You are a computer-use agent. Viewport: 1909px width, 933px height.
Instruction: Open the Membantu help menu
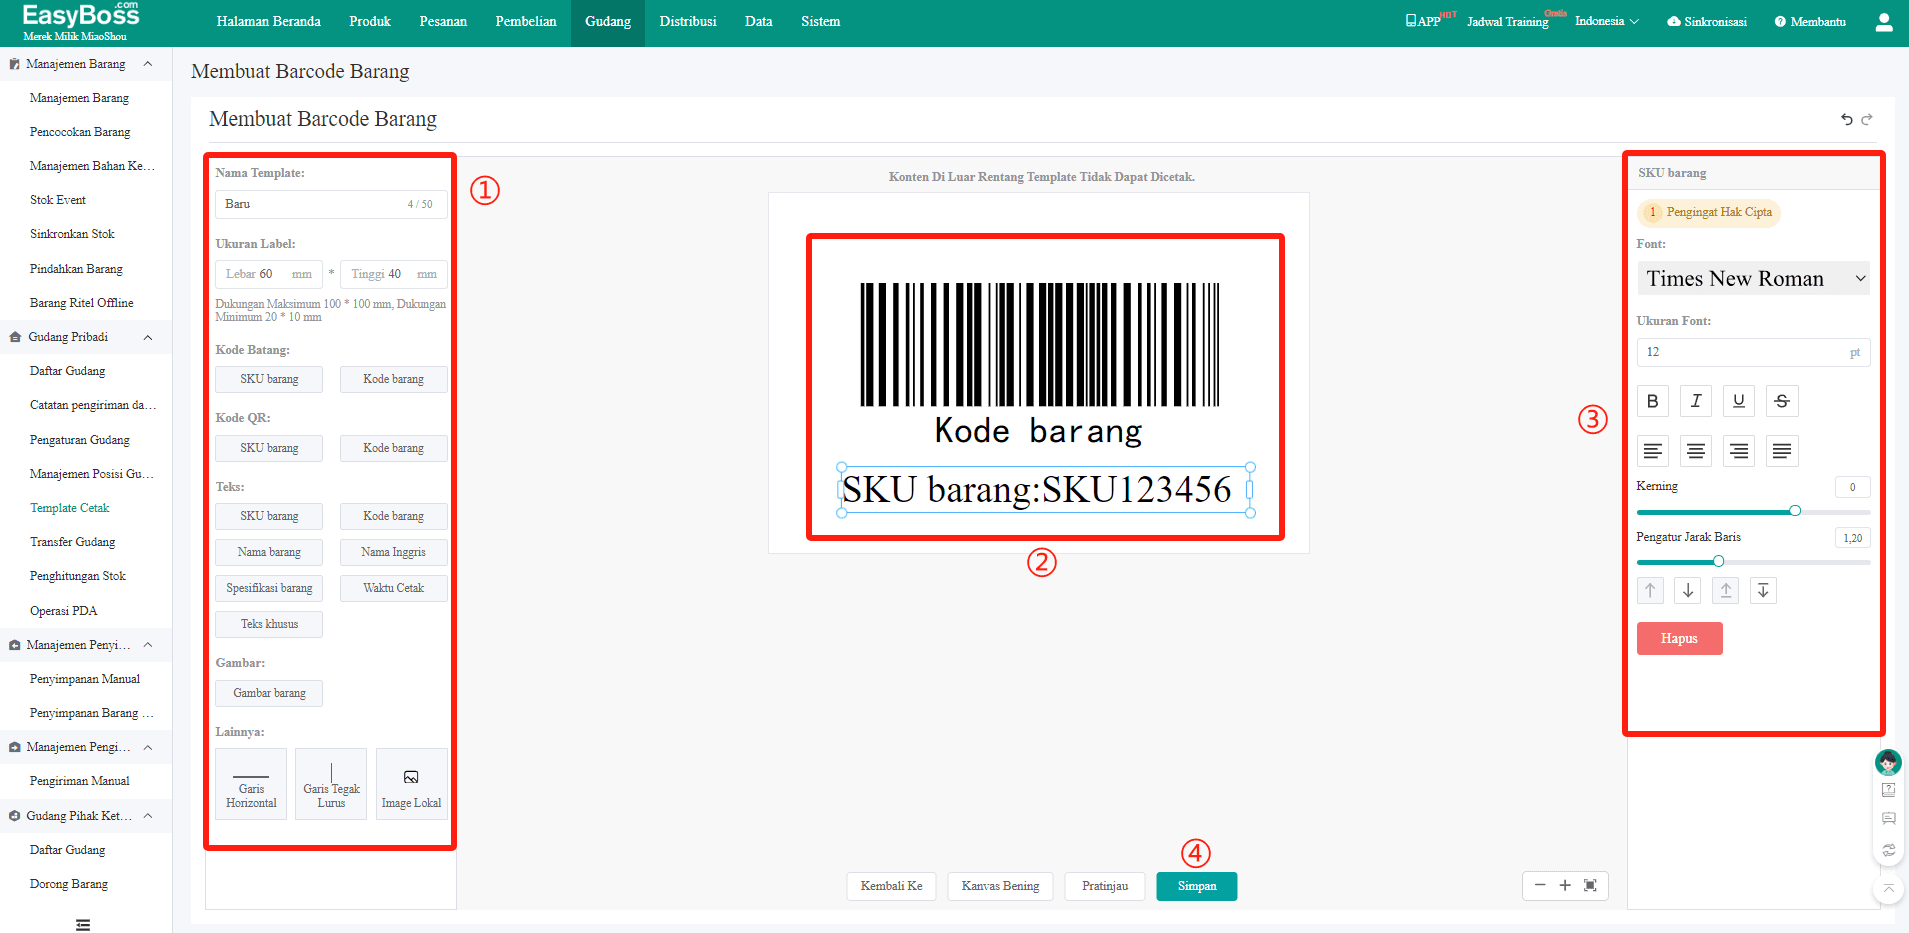[1810, 21]
